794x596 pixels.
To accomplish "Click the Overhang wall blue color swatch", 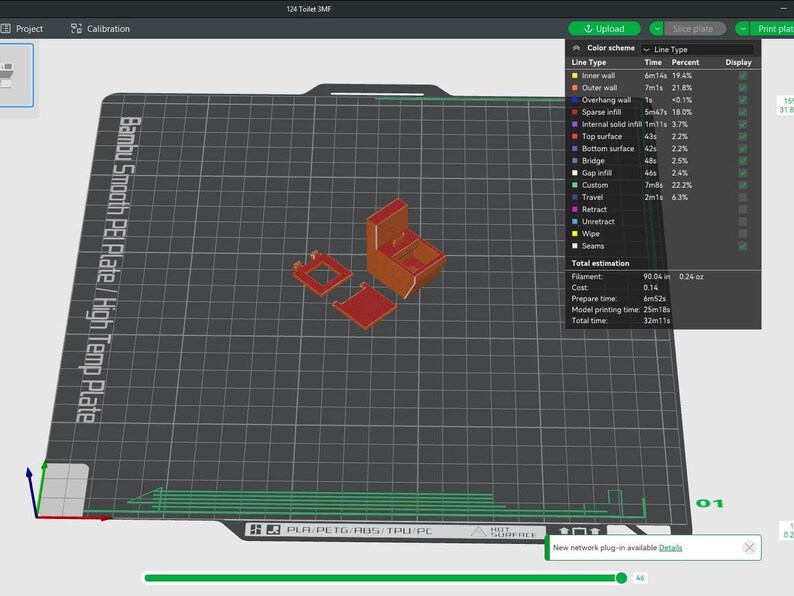I will (x=575, y=100).
